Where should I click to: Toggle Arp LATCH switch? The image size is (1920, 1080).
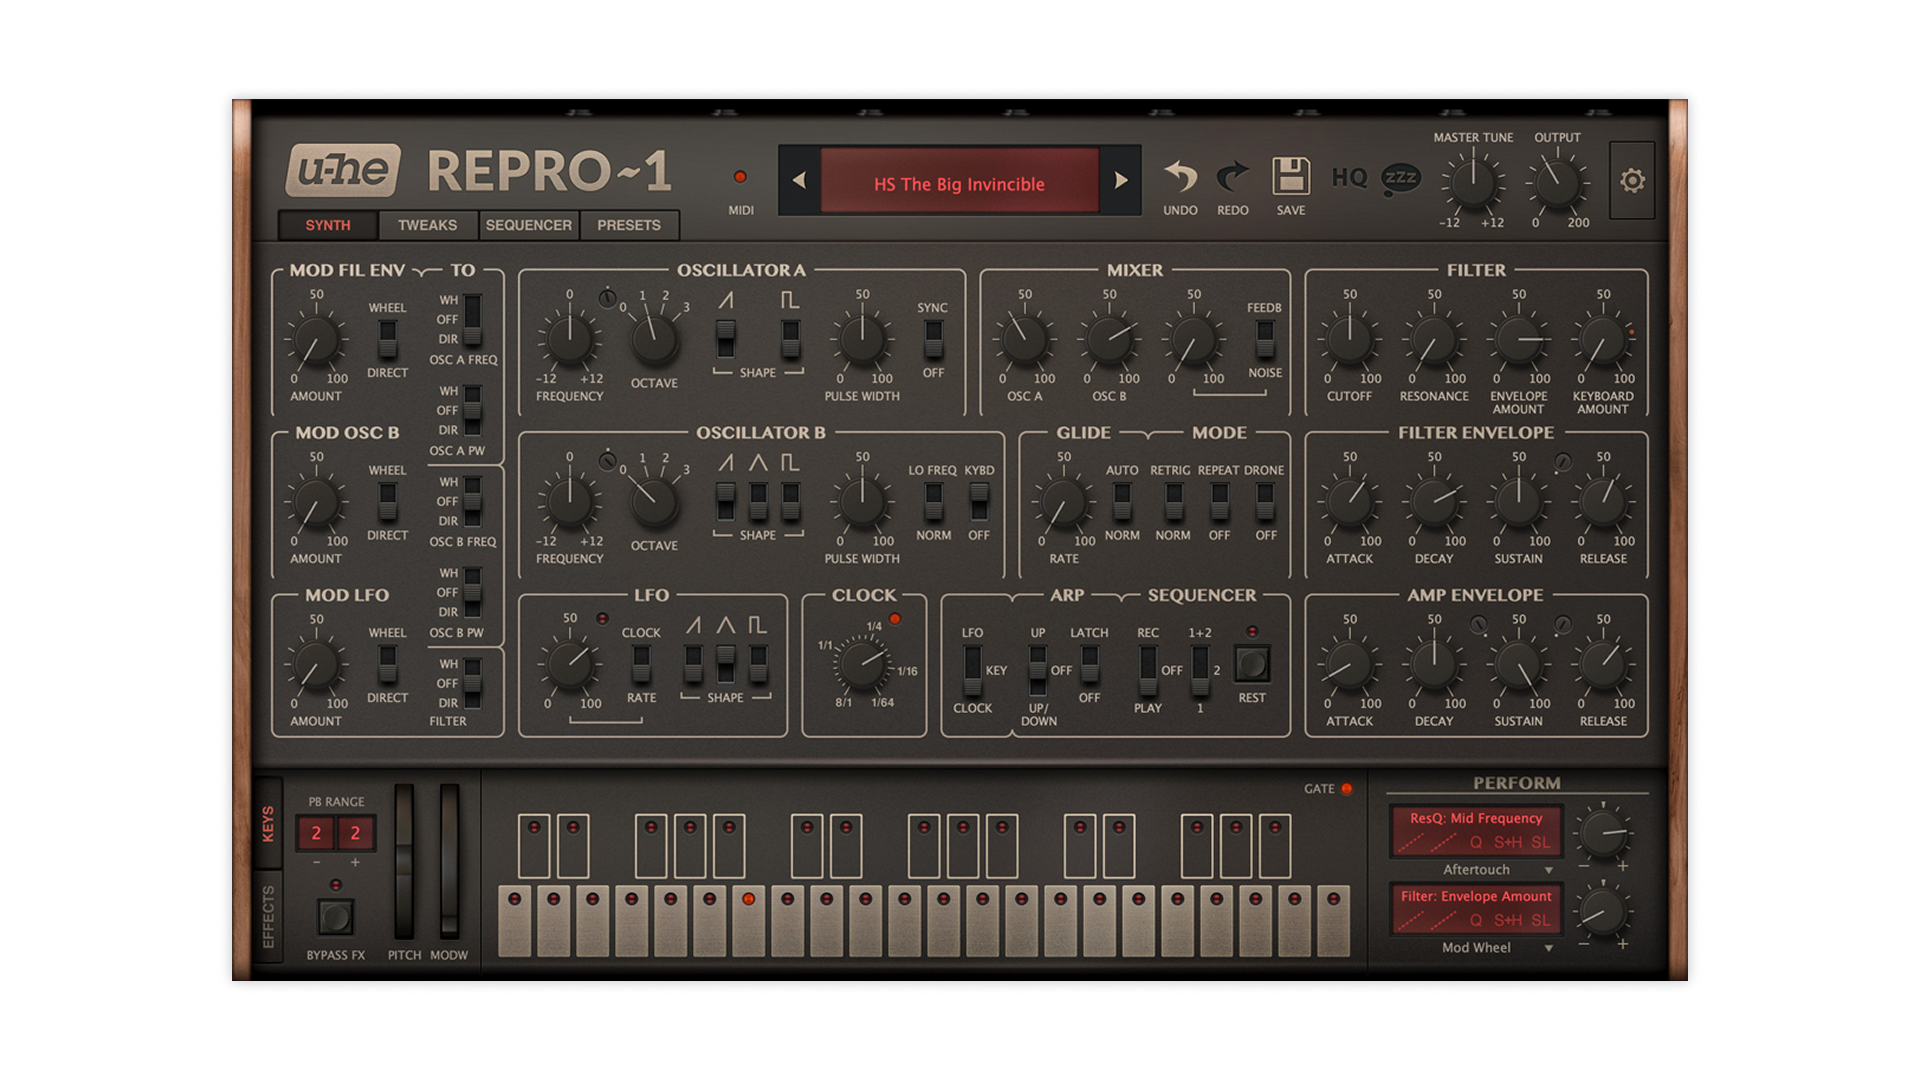[1089, 664]
